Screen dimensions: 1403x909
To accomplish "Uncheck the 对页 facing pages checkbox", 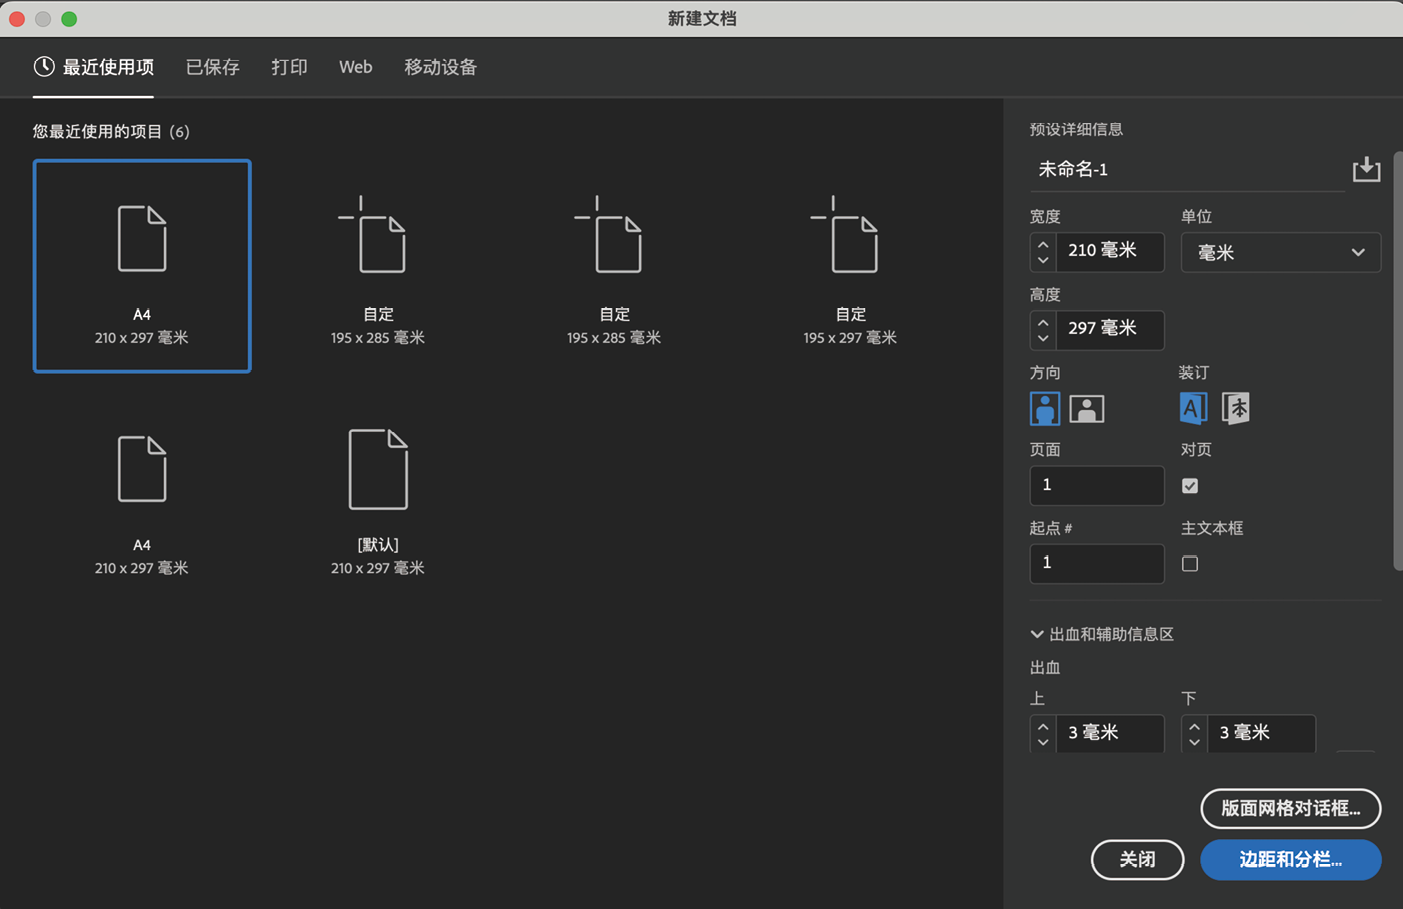I will (1190, 486).
